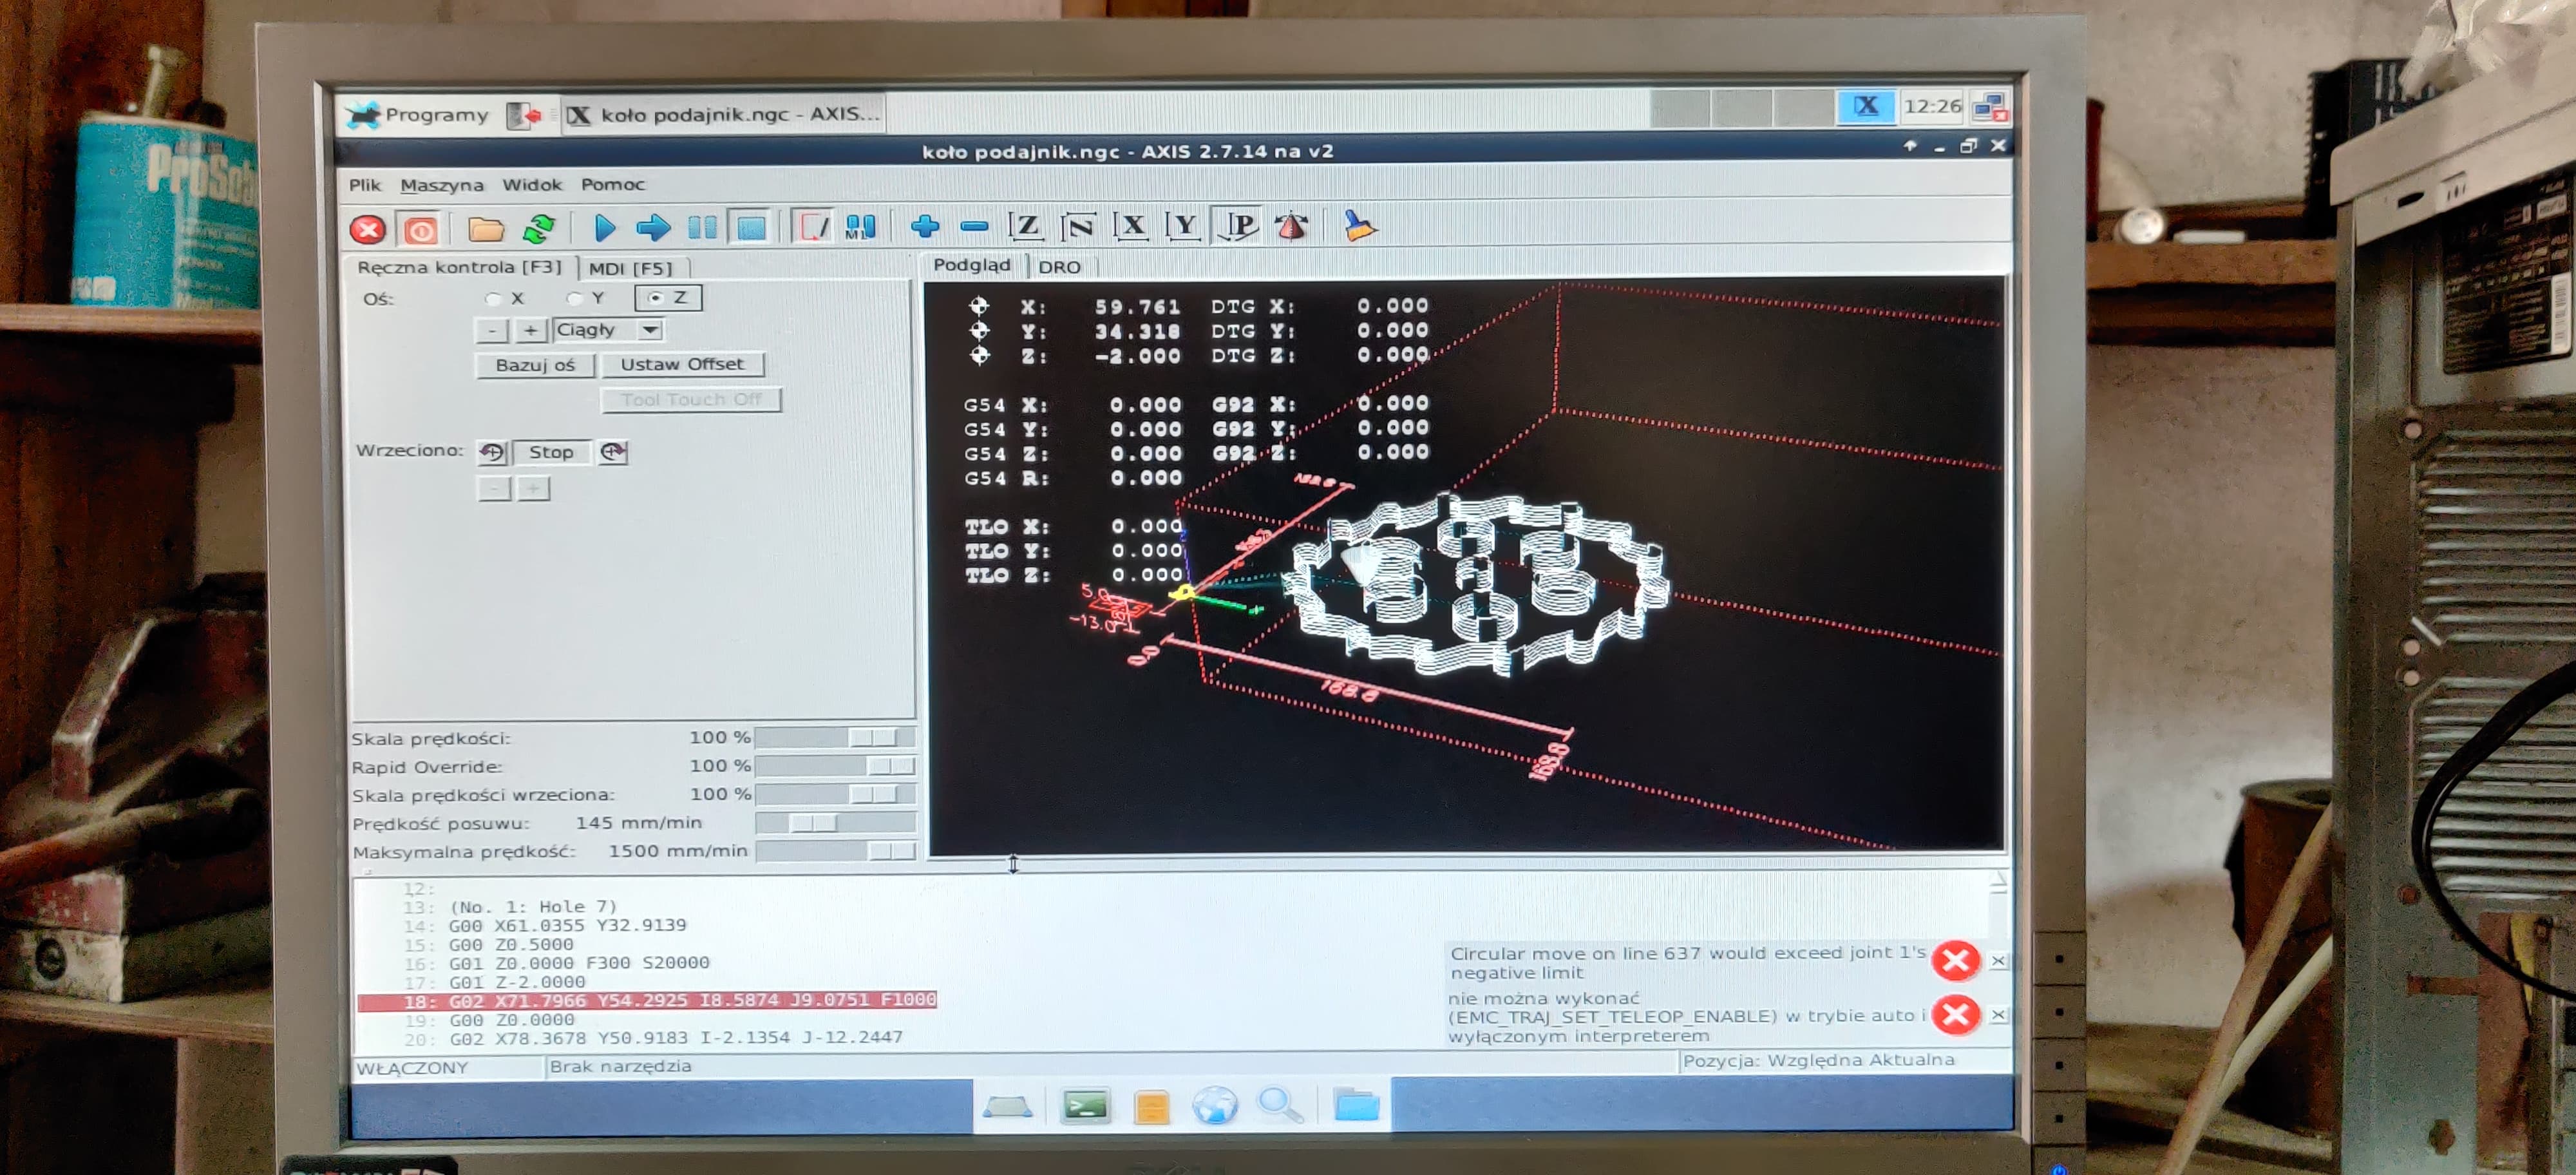Click Tool Touch Off button
The image size is (2576, 1175).
(x=691, y=400)
